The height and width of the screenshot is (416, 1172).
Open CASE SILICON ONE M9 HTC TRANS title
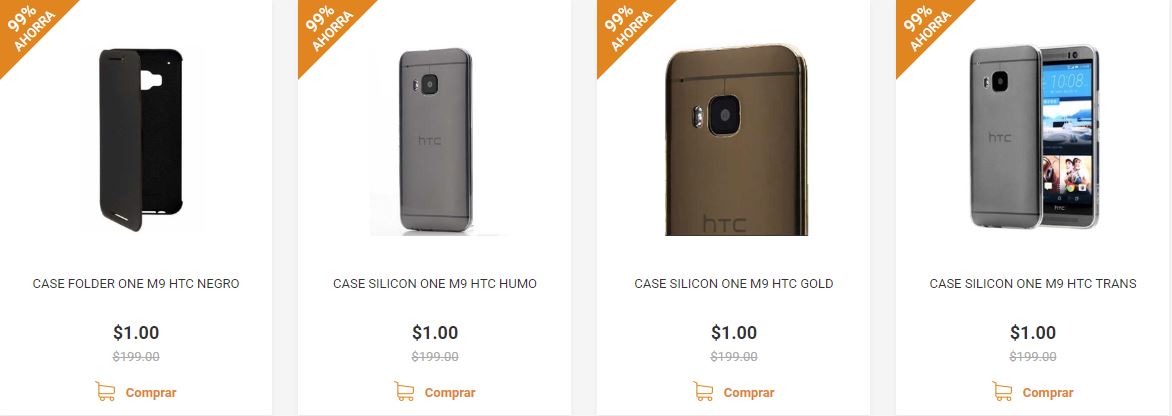click(1033, 284)
